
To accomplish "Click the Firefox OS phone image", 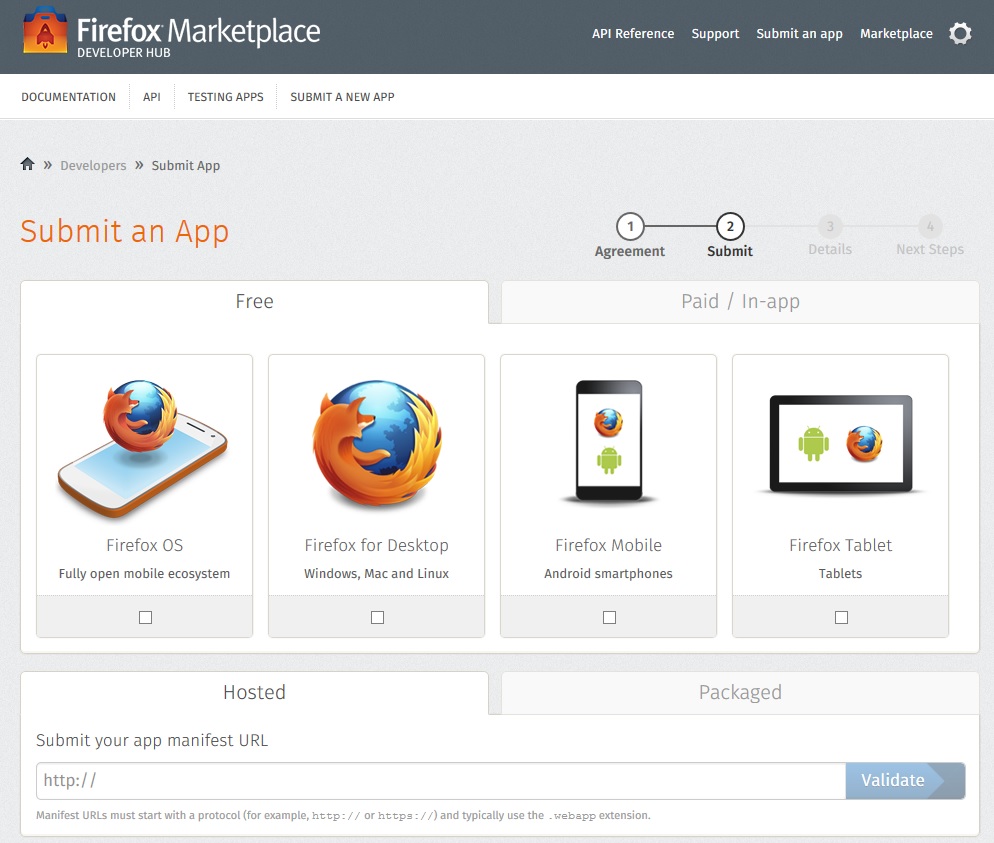I will coord(144,449).
